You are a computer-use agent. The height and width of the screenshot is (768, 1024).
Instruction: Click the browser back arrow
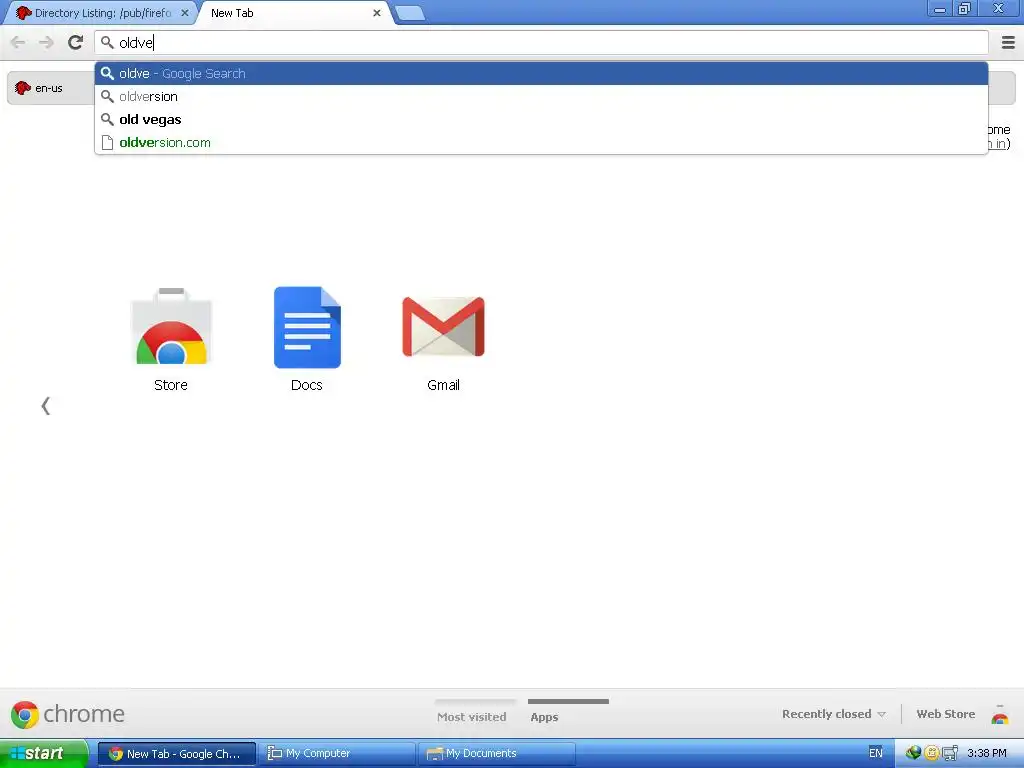click(18, 43)
